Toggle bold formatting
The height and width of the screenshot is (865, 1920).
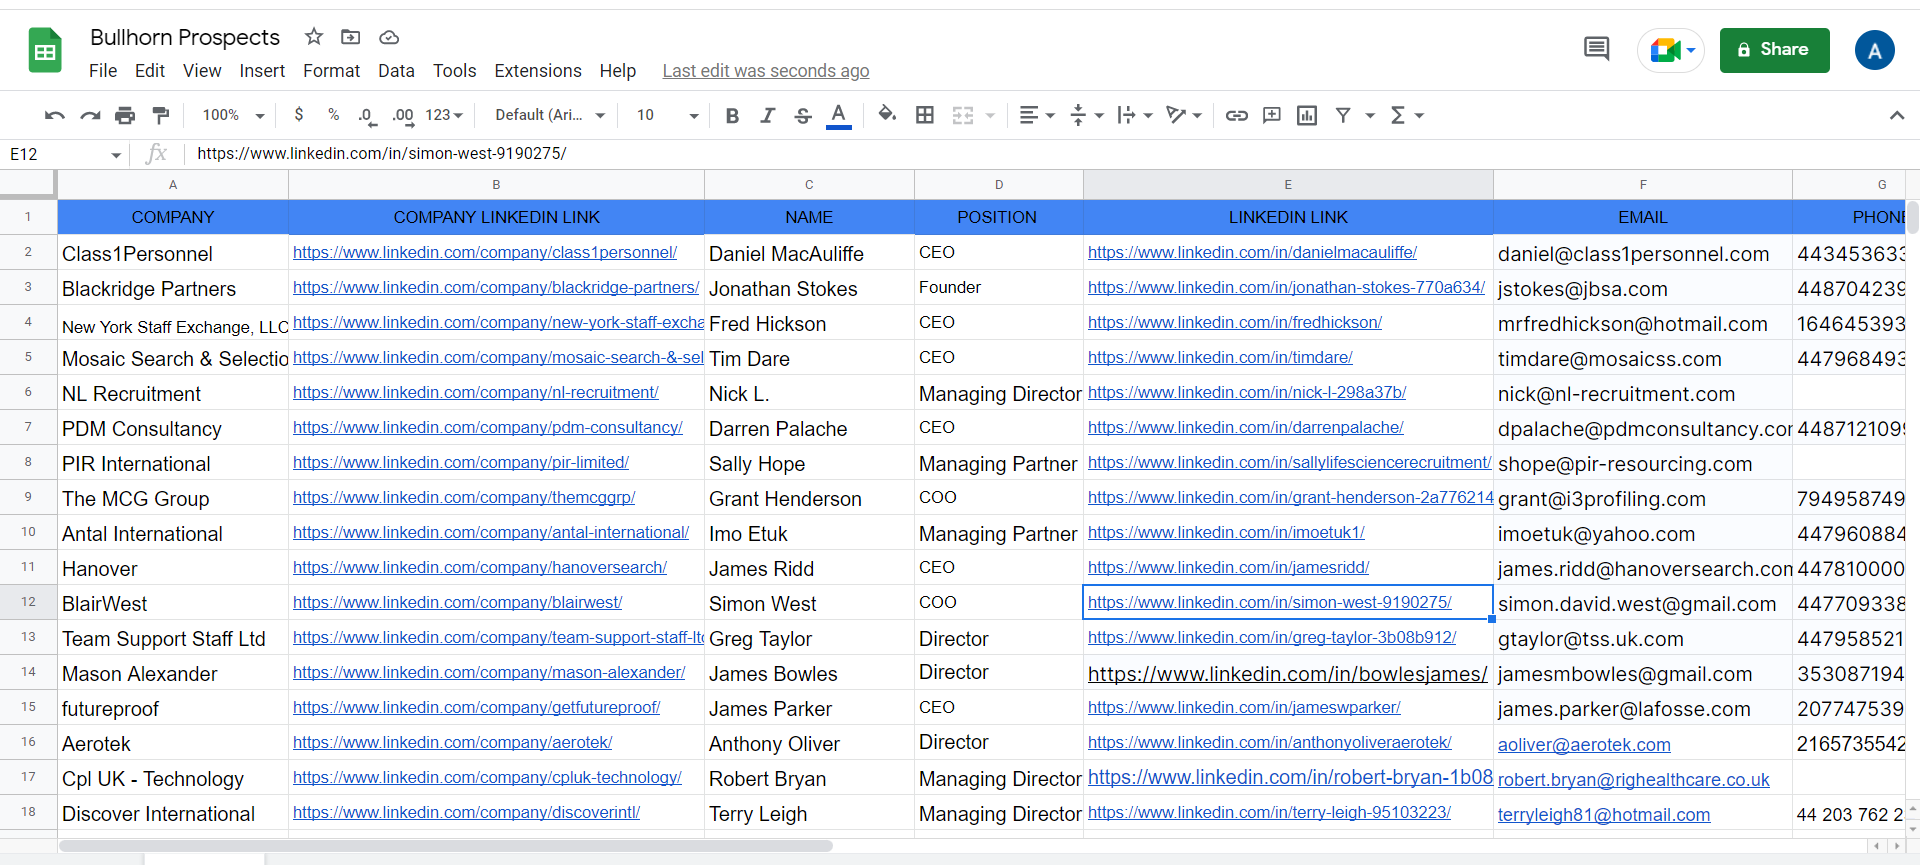click(x=732, y=116)
